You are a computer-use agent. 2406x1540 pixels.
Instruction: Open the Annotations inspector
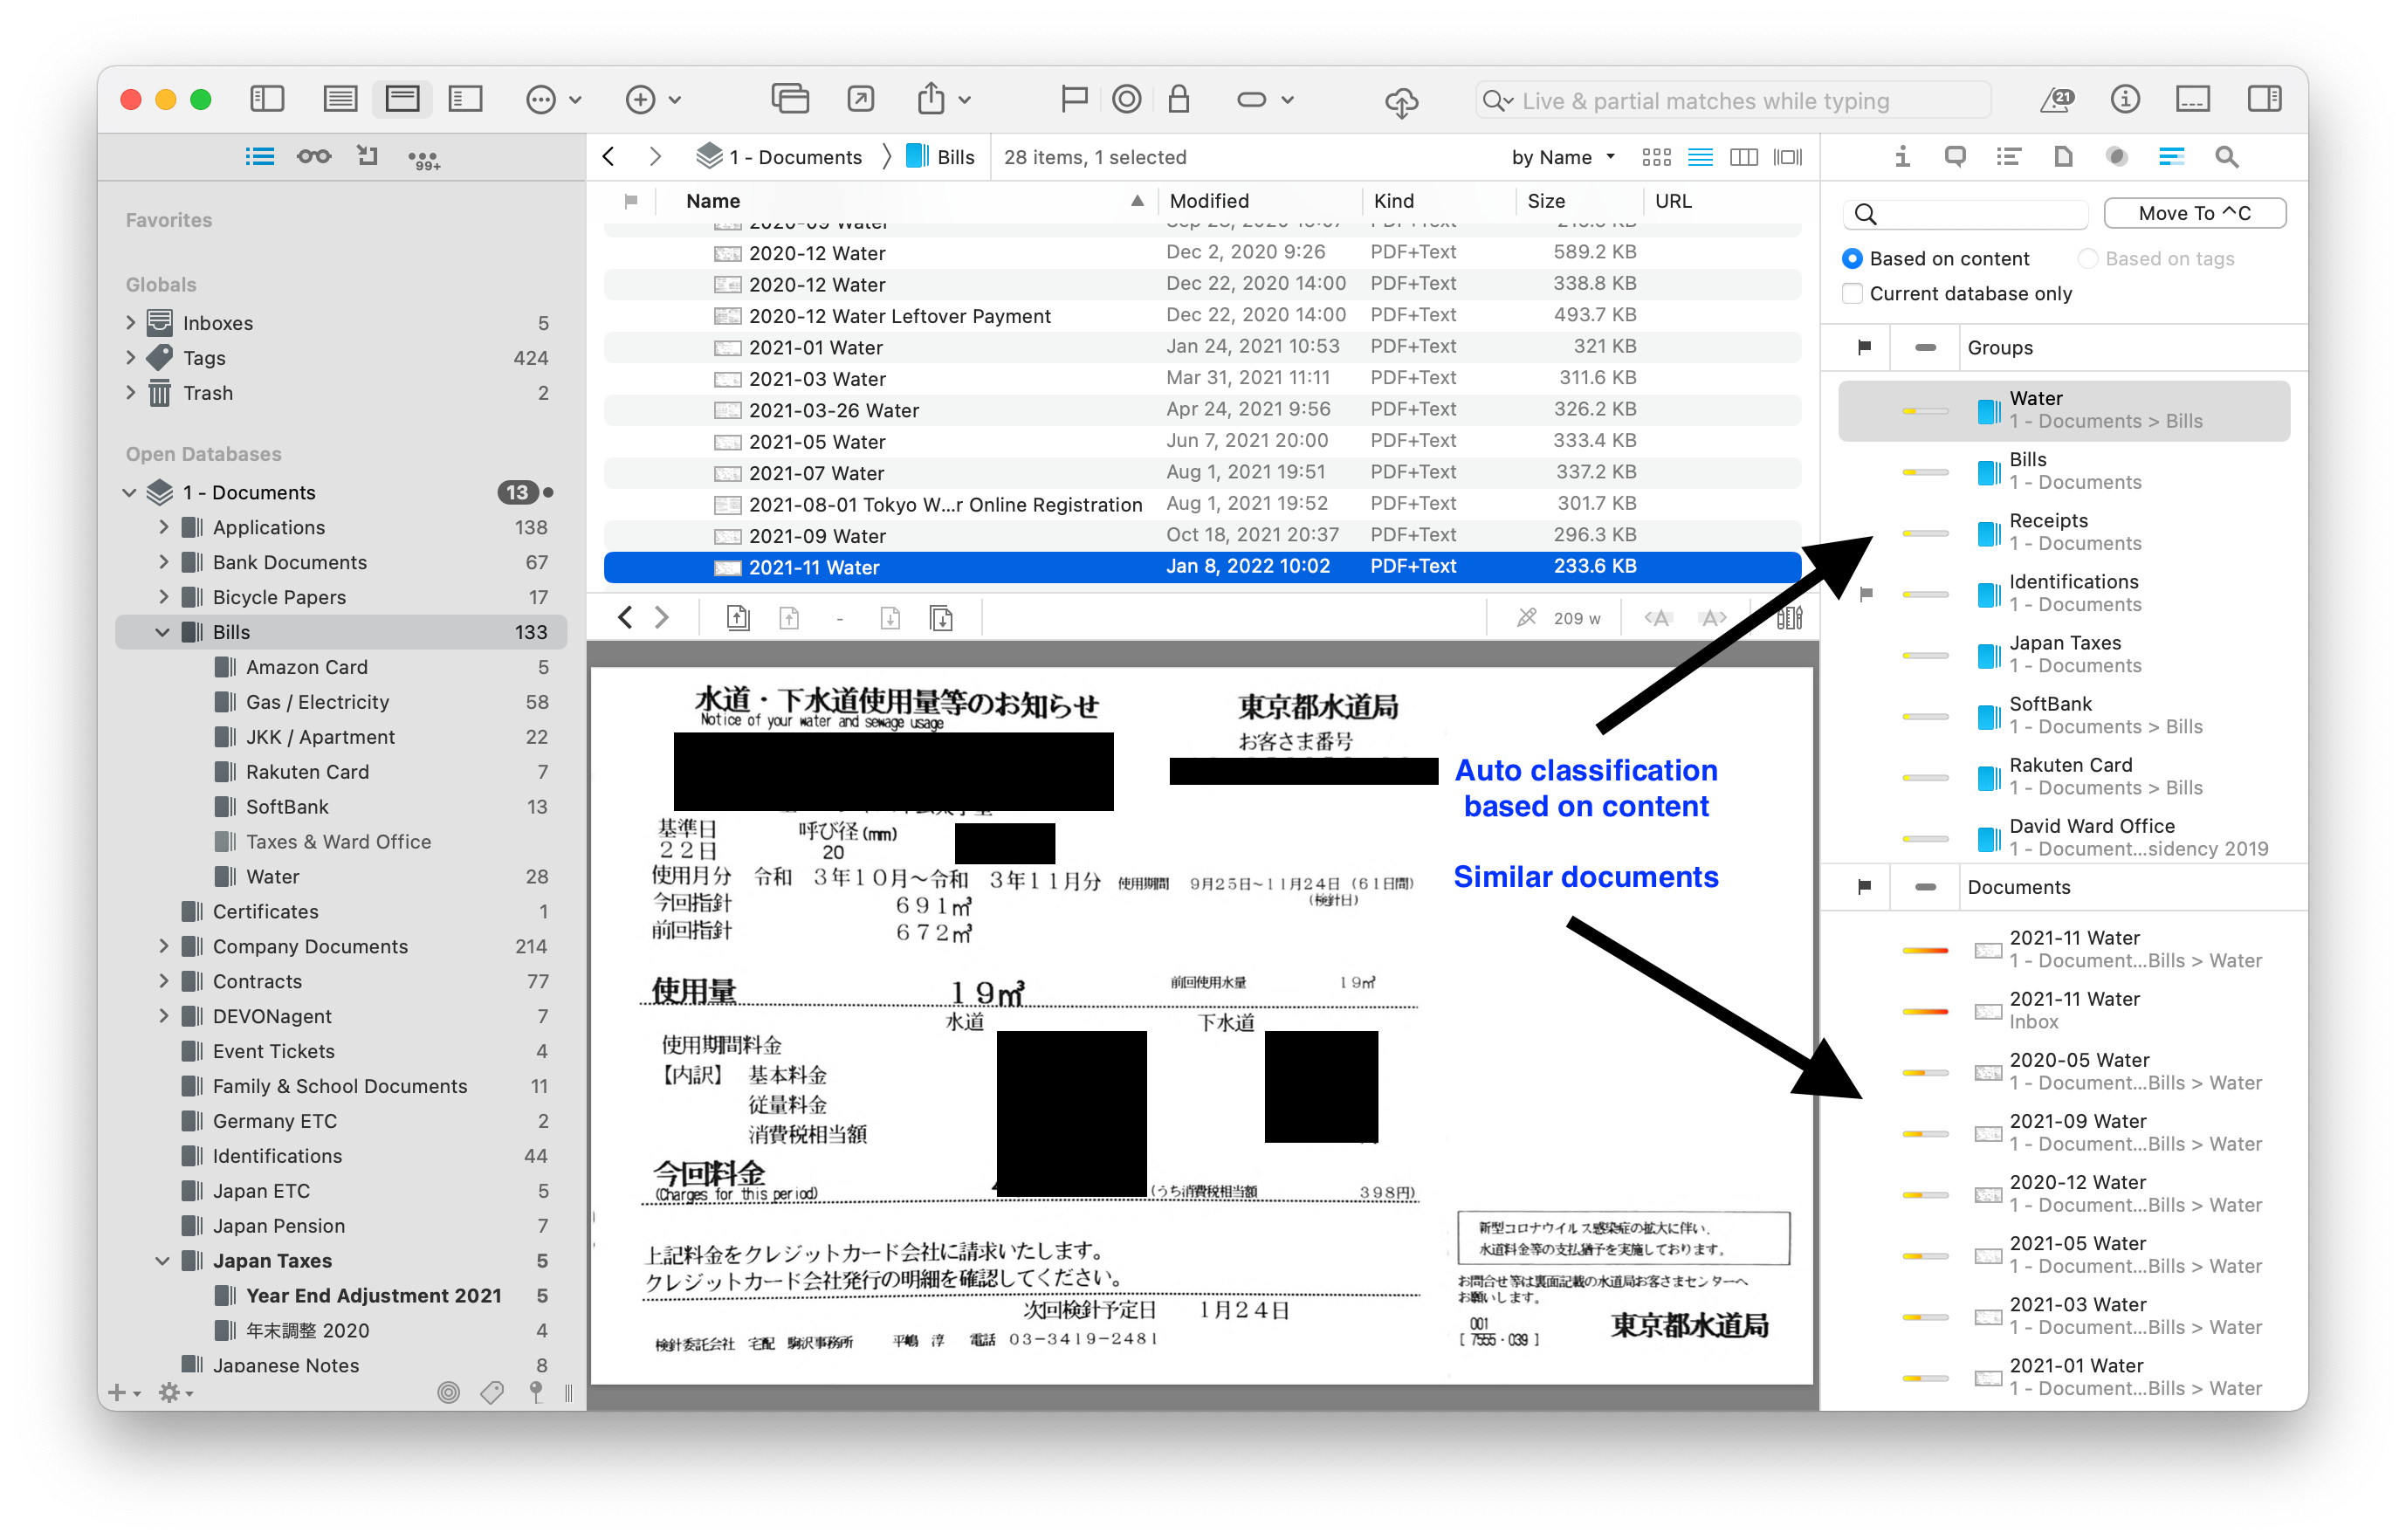pos(1955,156)
